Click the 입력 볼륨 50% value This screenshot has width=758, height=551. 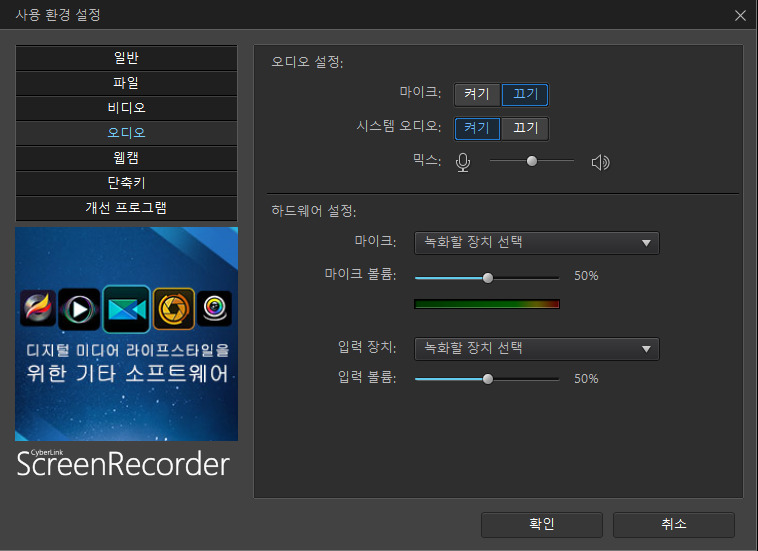[586, 378]
